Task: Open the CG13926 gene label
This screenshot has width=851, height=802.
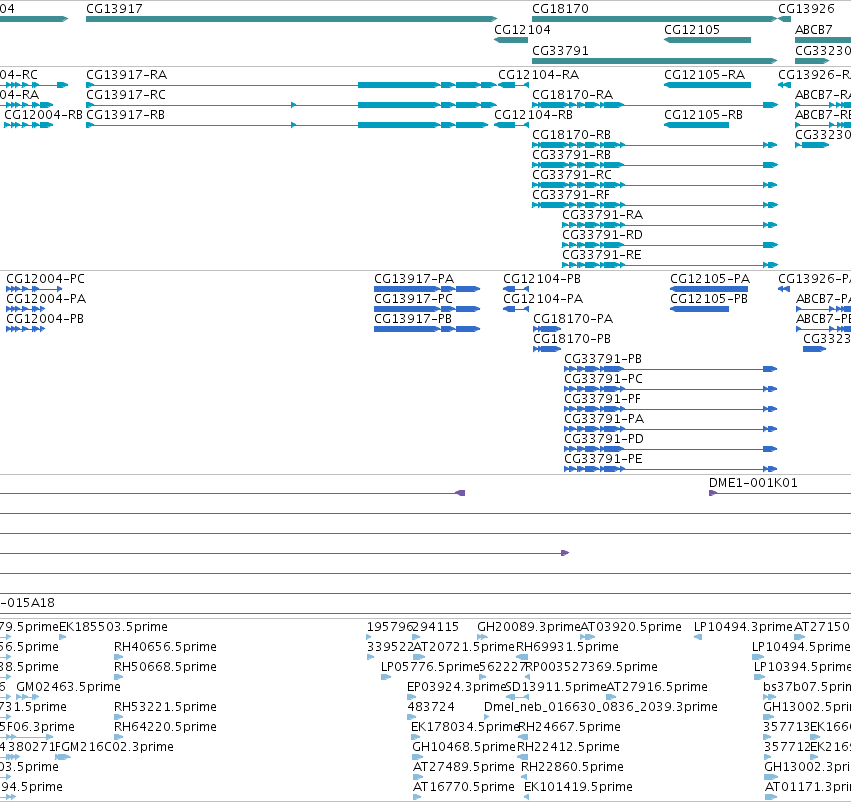Action: pos(806,9)
